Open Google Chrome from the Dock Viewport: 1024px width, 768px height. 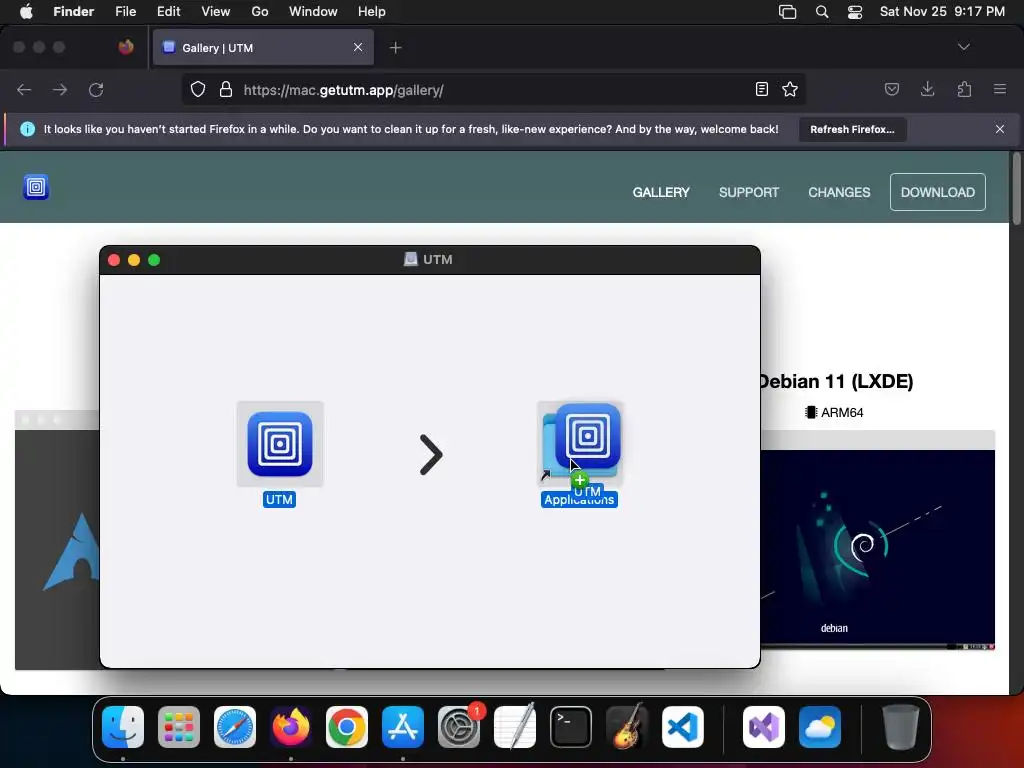click(347, 727)
